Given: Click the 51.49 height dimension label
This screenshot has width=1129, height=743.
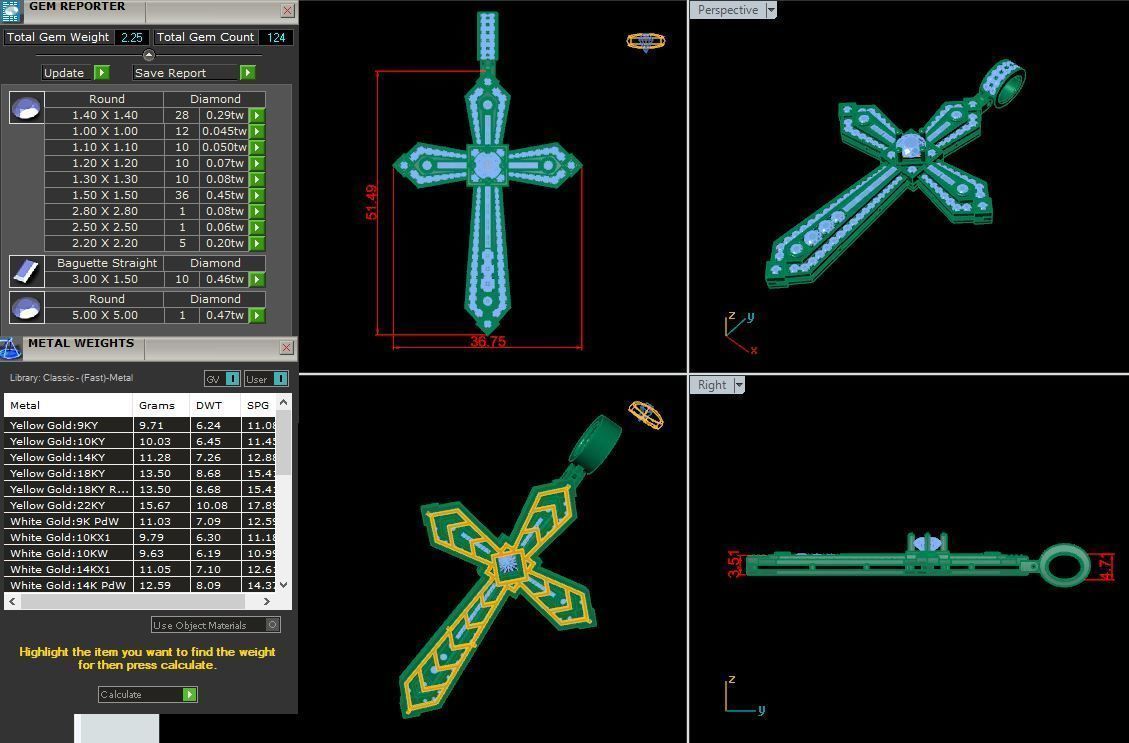Looking at the screenshot, I should click(372, 202).
